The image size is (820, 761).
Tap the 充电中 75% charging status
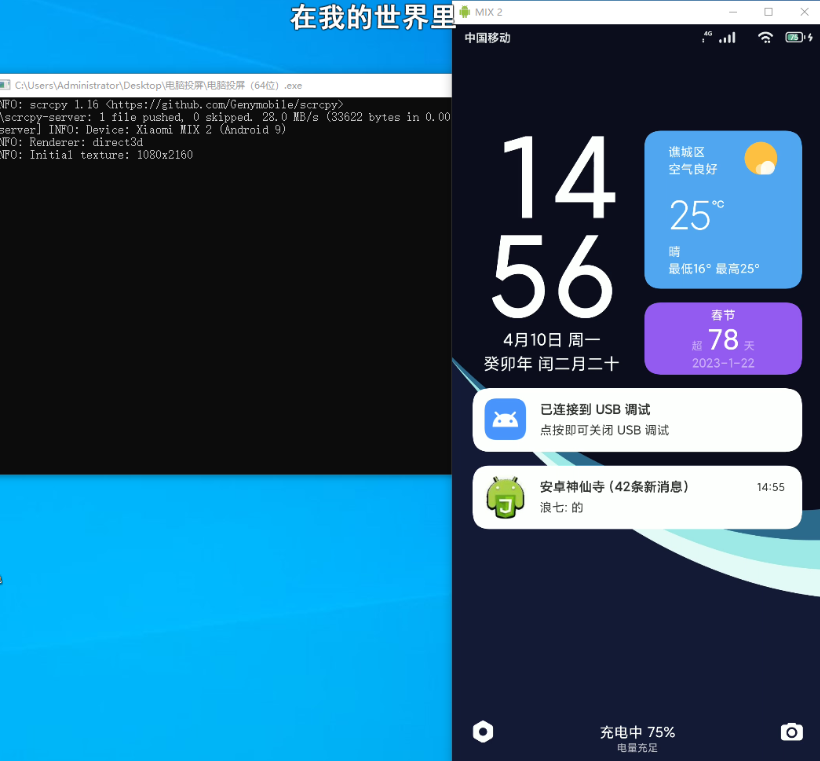[637, 732]
